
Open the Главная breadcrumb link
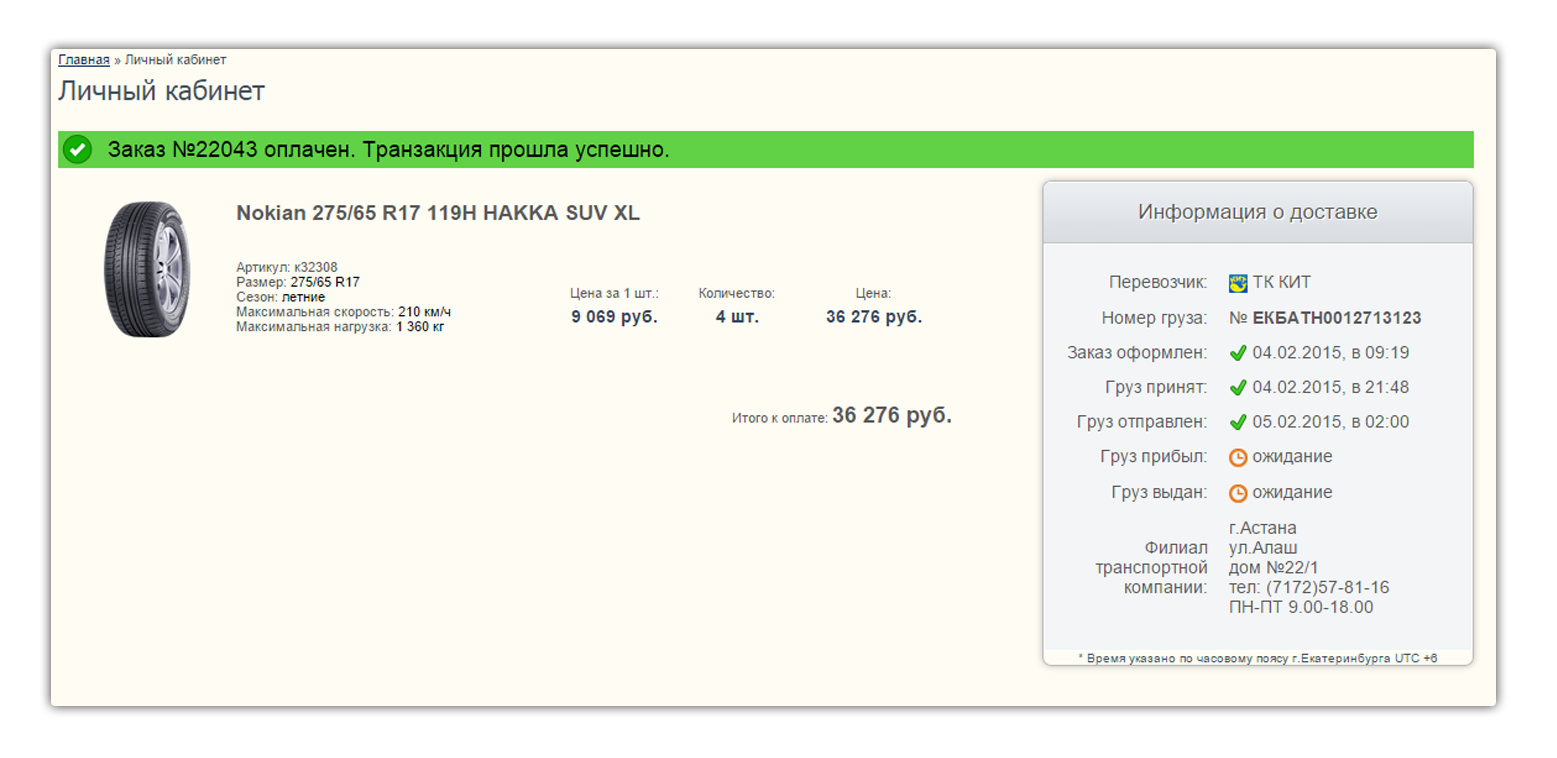[84, 60]
